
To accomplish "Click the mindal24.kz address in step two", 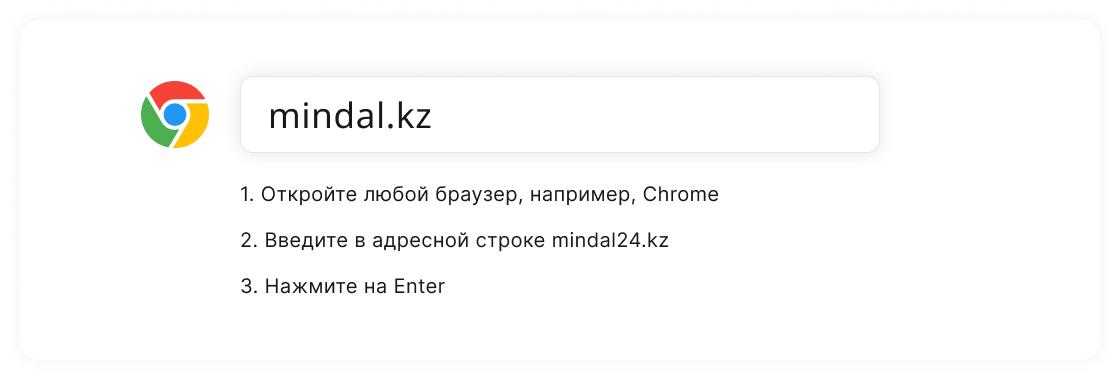I will (610, 241).
